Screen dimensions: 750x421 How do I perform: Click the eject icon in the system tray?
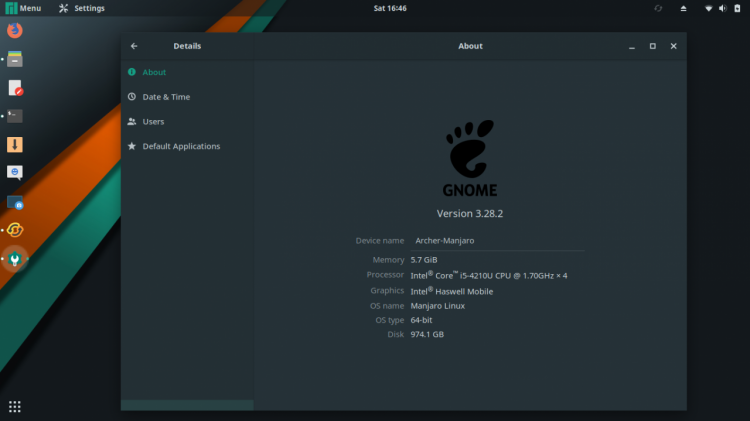tap(684, 8)
